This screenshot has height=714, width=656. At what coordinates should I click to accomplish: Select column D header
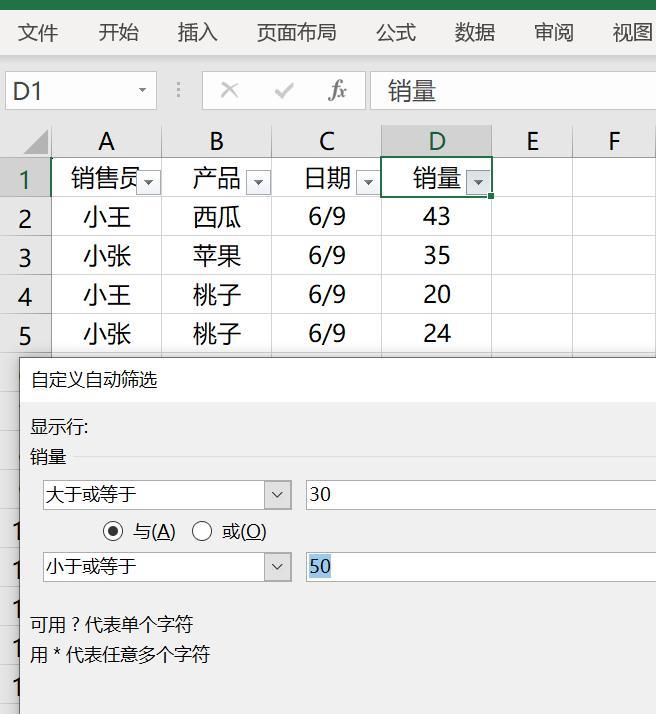click(437, 141)
